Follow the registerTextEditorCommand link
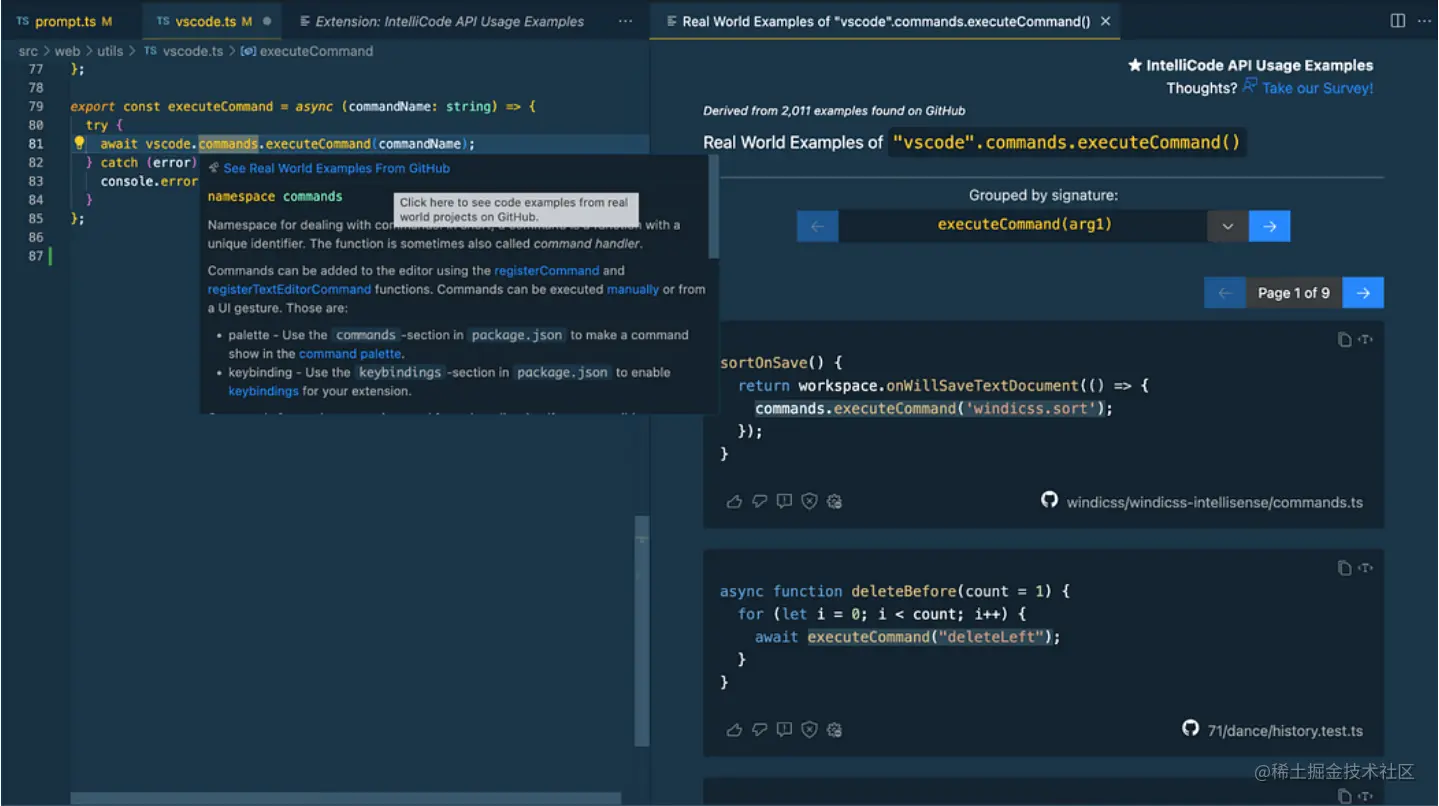This screenshot has height=806, width=1439. click(x=289, y=289)
